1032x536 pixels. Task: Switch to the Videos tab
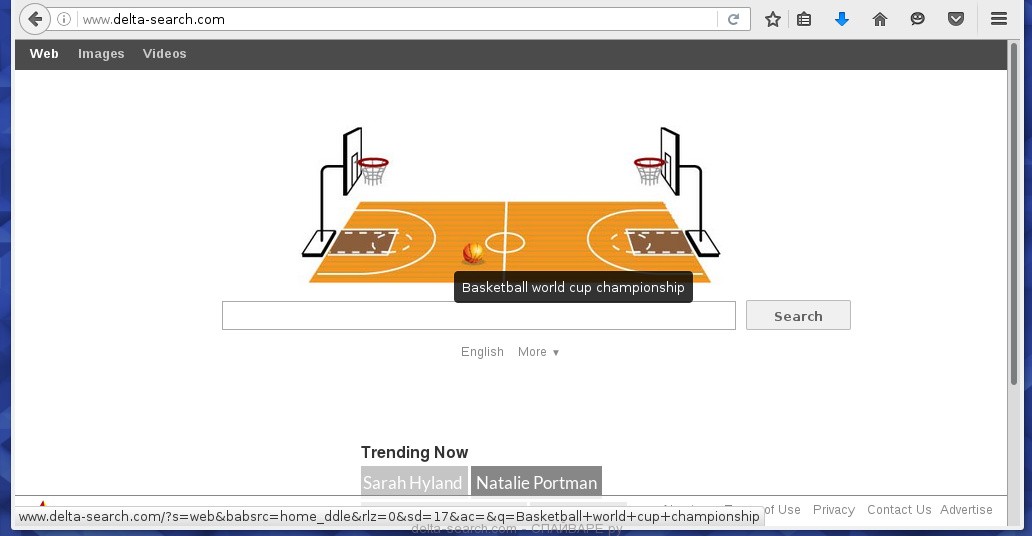tap(164, 54)
